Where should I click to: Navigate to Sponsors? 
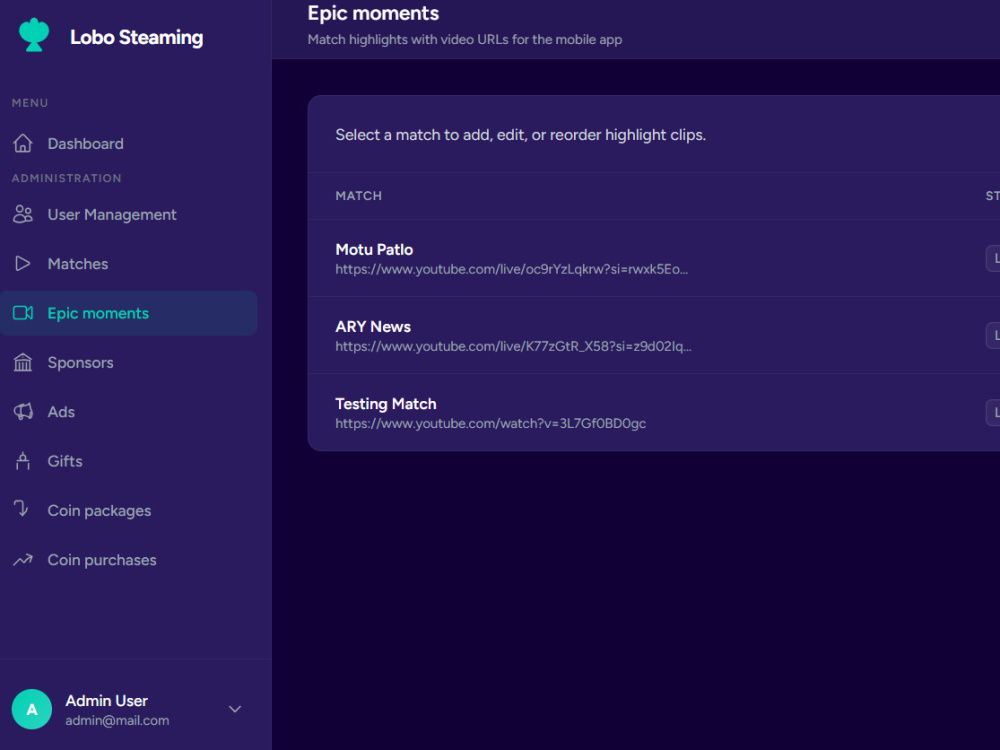(129, 362)
